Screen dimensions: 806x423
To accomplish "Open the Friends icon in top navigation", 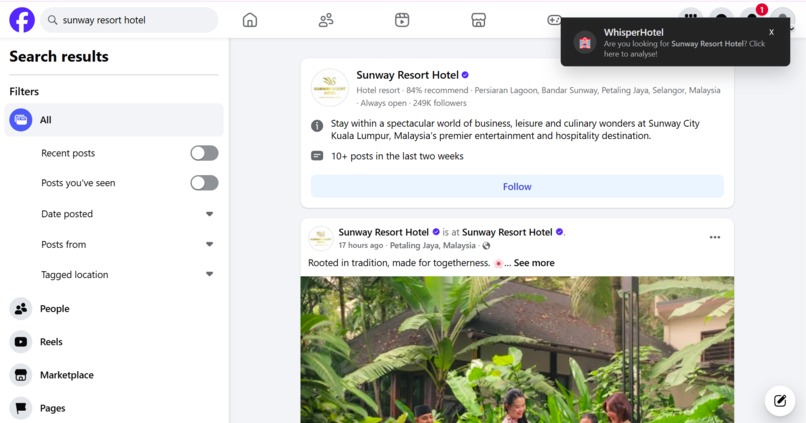I will (x=326, y=20).
